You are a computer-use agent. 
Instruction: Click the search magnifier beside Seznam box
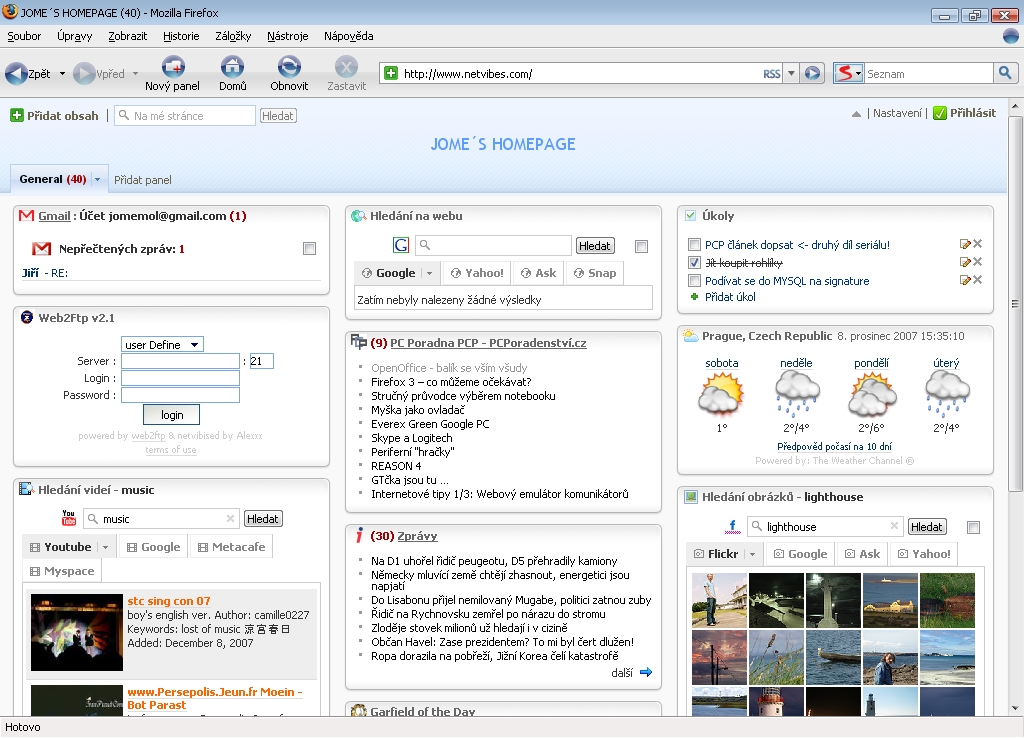tap(1005, 72)
